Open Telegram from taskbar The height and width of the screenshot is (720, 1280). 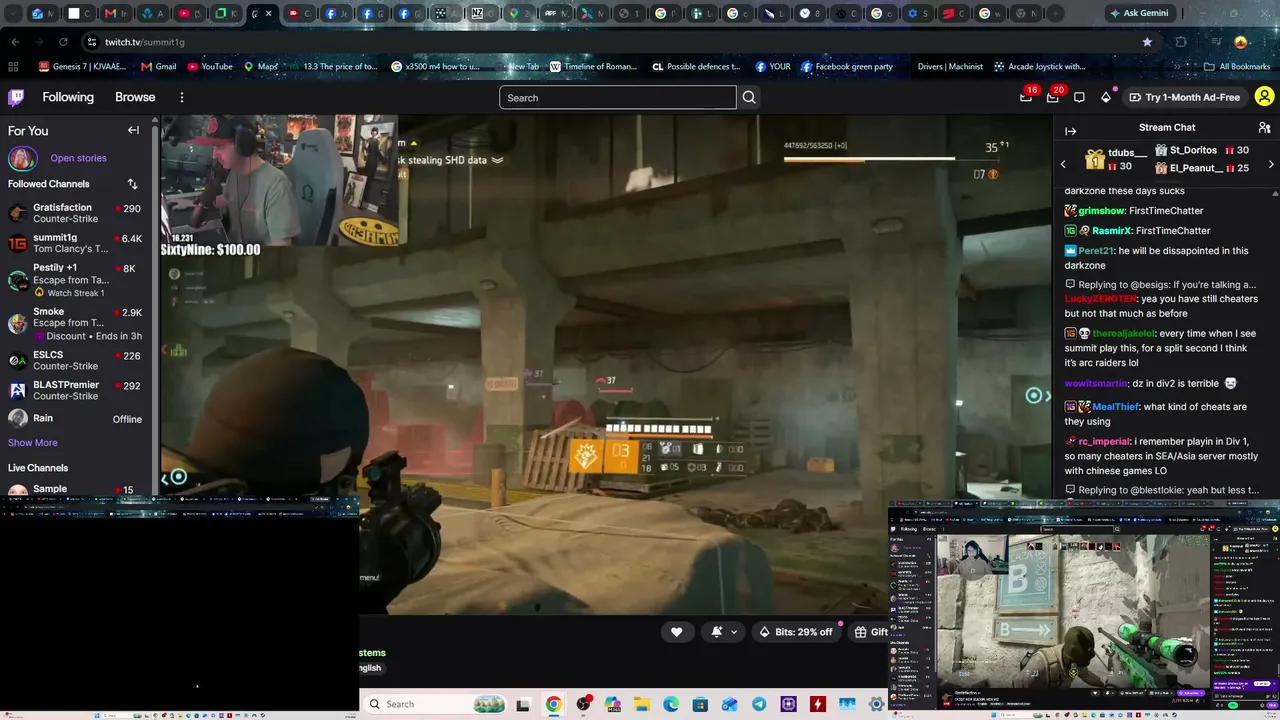[x=759, y=704]
